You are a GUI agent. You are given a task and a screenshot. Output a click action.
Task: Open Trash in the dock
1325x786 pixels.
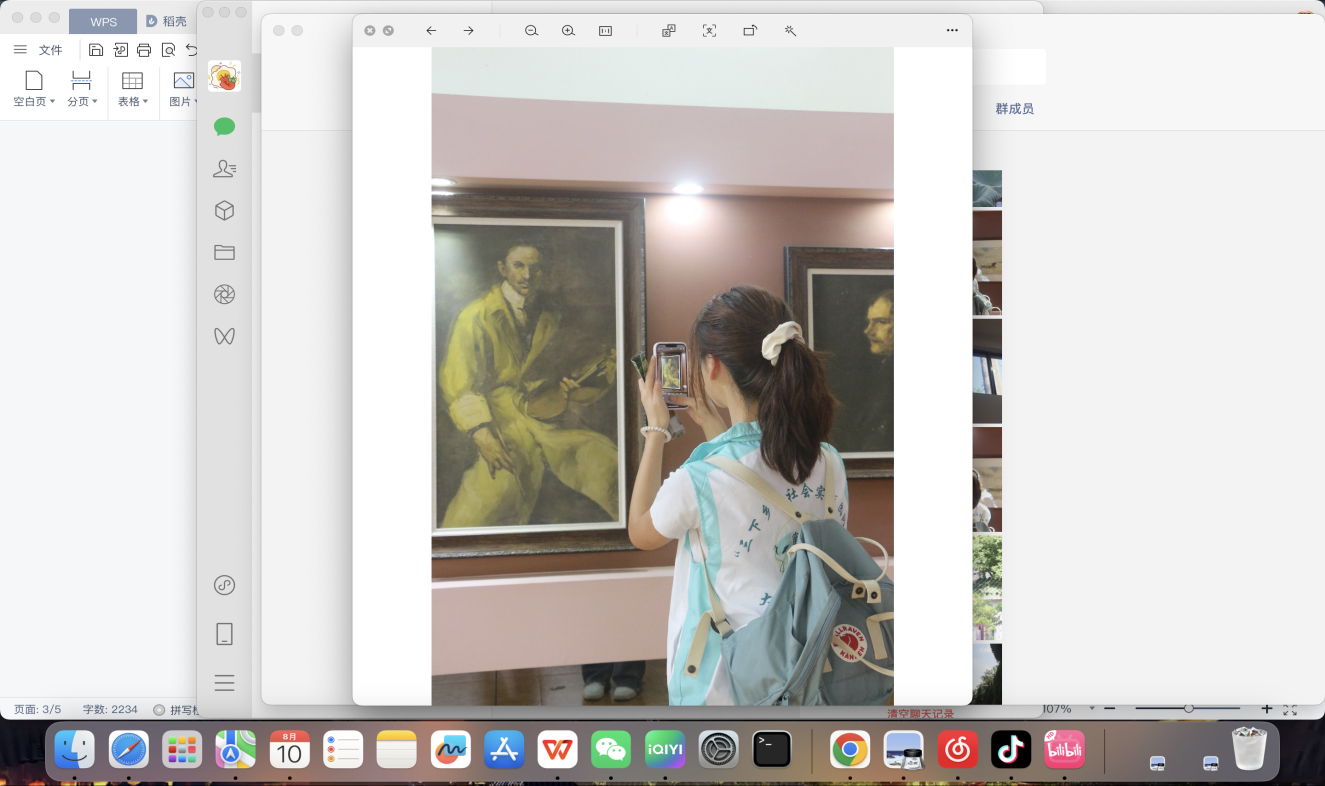pos(1249,749)
